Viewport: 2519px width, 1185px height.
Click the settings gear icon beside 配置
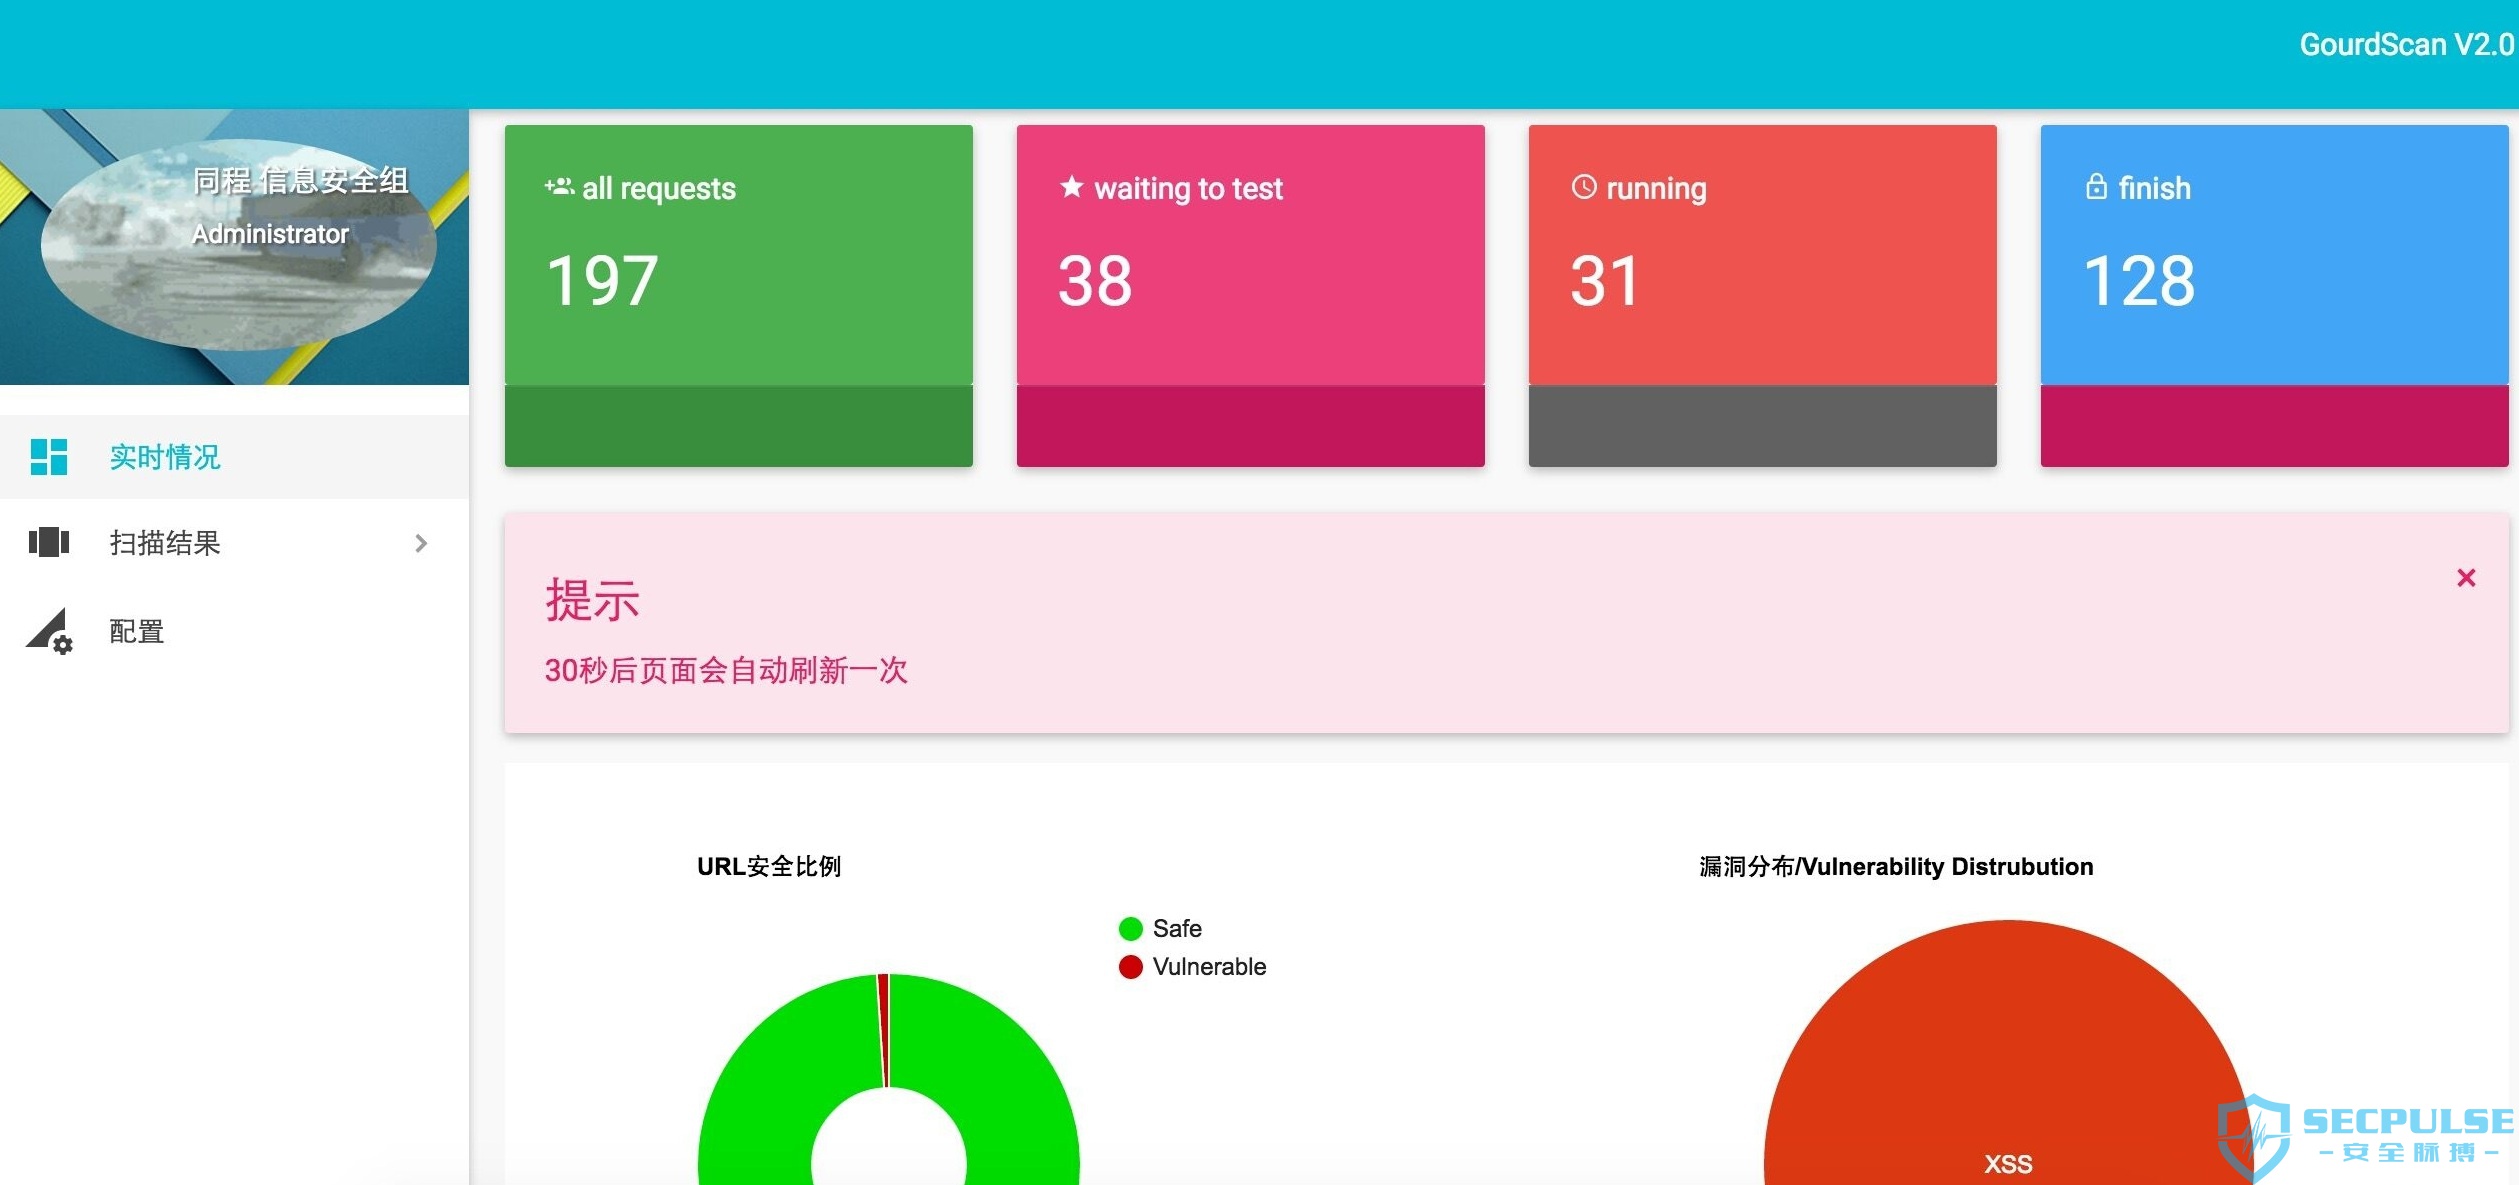49,631
